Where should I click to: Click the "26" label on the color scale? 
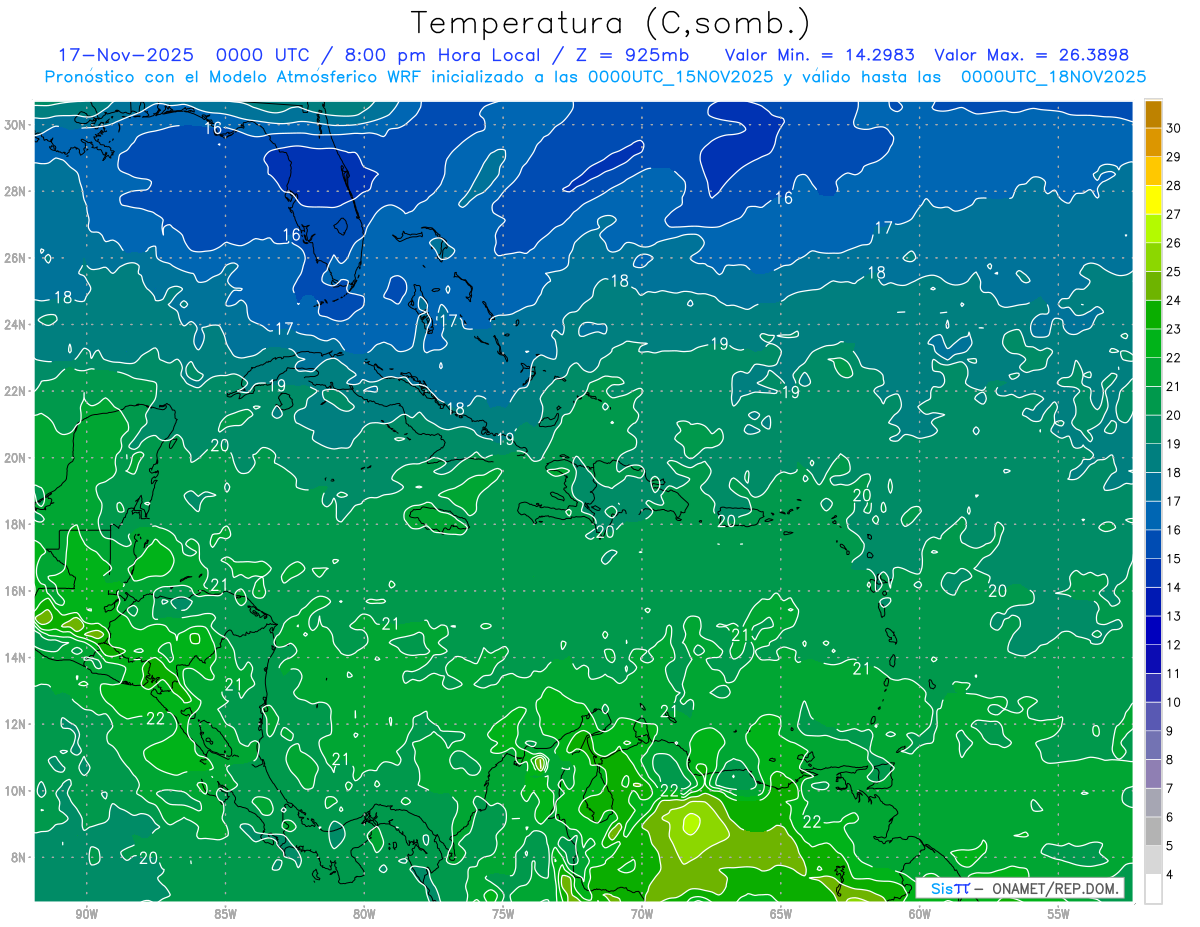[x=1173, y=243]
